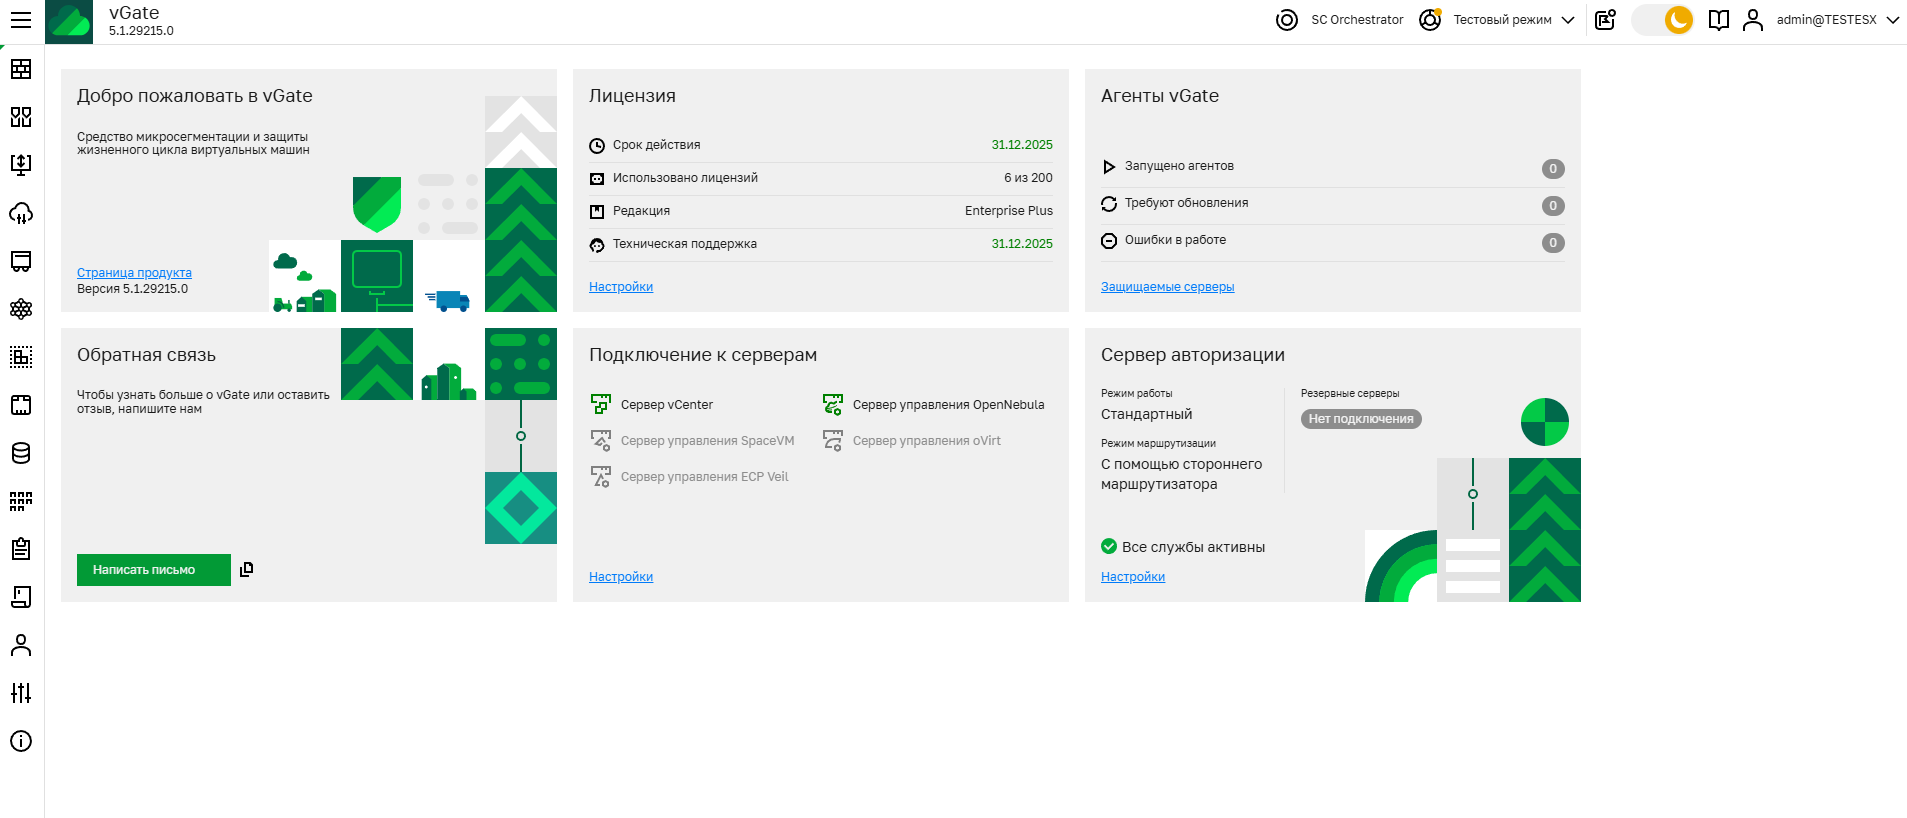Open the documentation book icon

[1719, 20]
